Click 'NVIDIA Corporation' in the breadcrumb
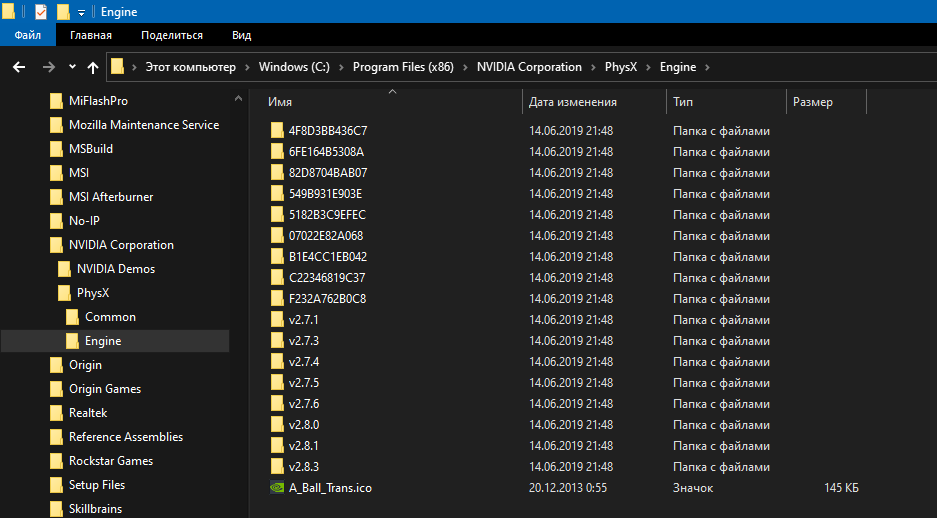937x518 pixels. [529, 67]
